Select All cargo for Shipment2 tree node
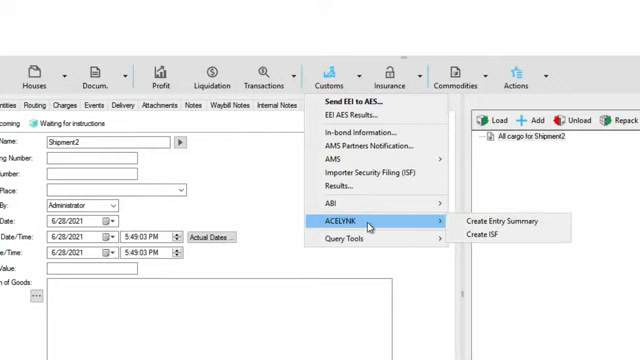This screenshot has width=640, height=360. click(x=531, y=136)
